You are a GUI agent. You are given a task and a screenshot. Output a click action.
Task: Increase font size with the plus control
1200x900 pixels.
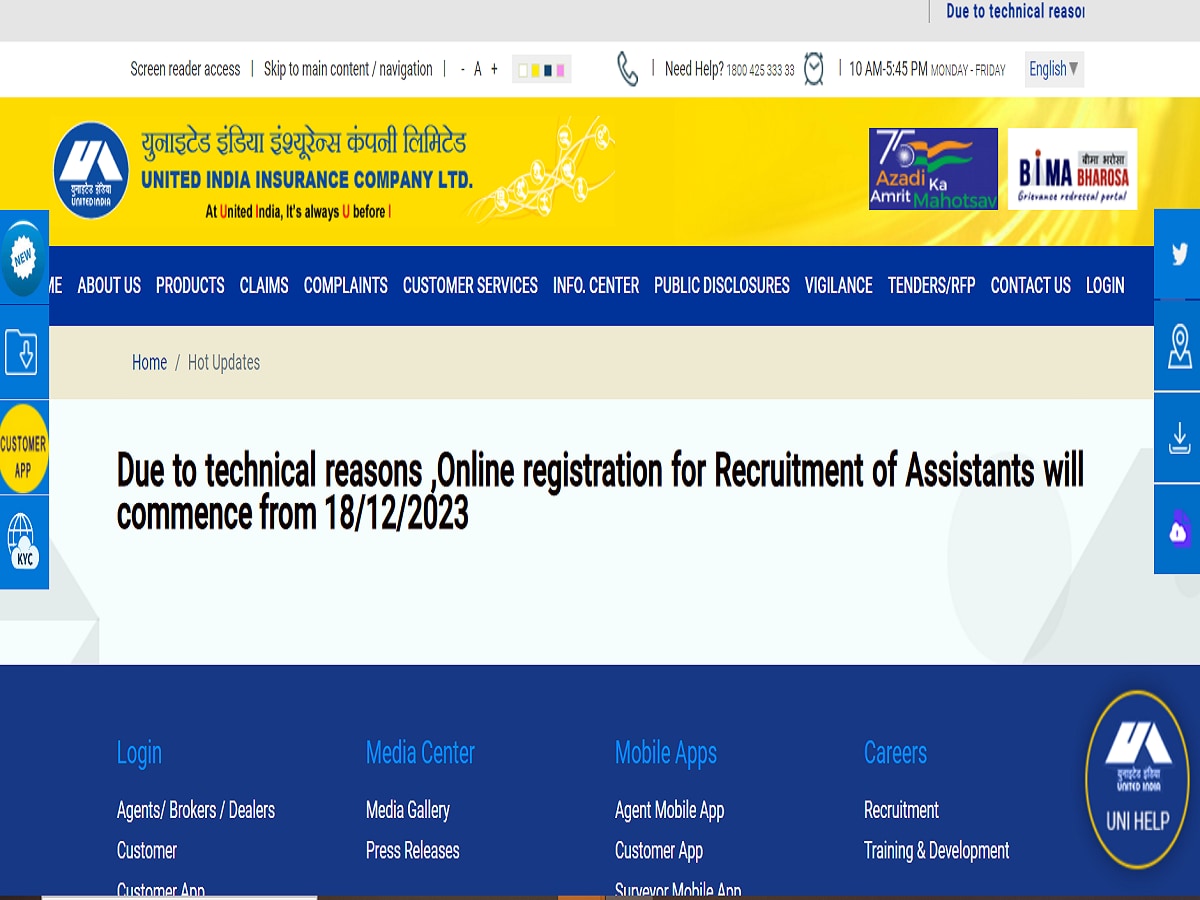pyautogui.click(x=494, y=69)
